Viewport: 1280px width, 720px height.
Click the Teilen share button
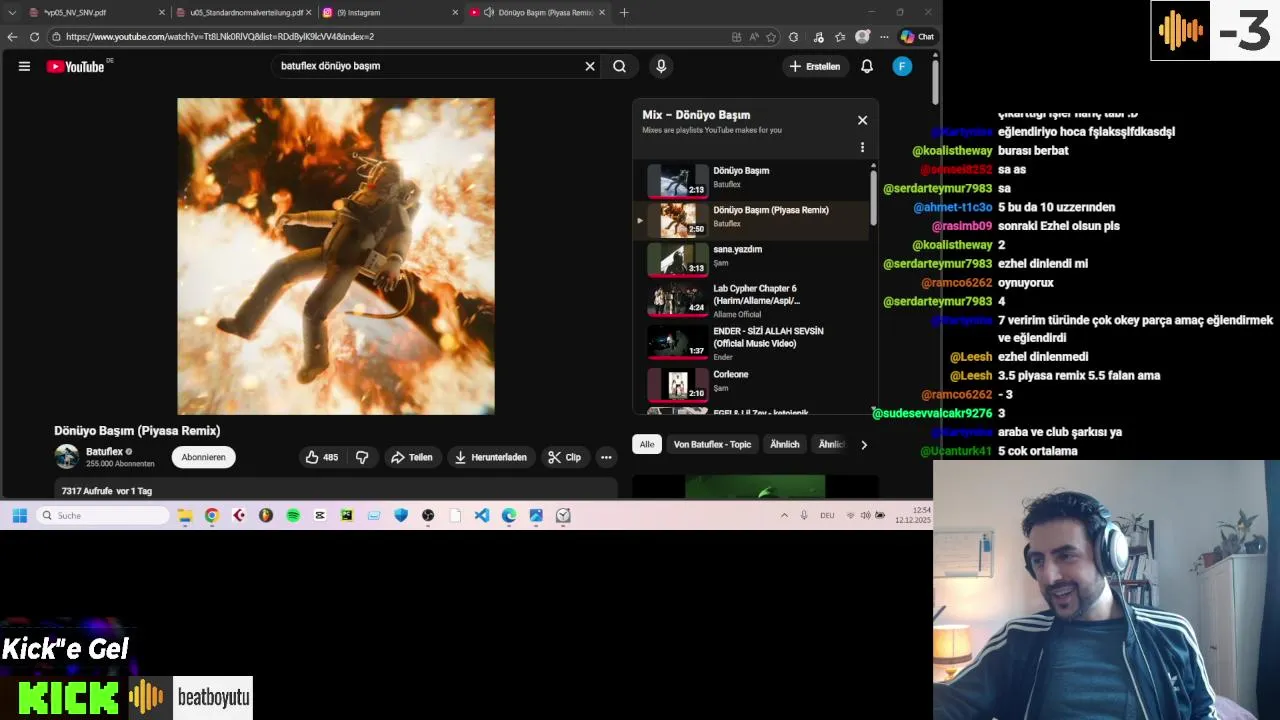pos(412,457)
